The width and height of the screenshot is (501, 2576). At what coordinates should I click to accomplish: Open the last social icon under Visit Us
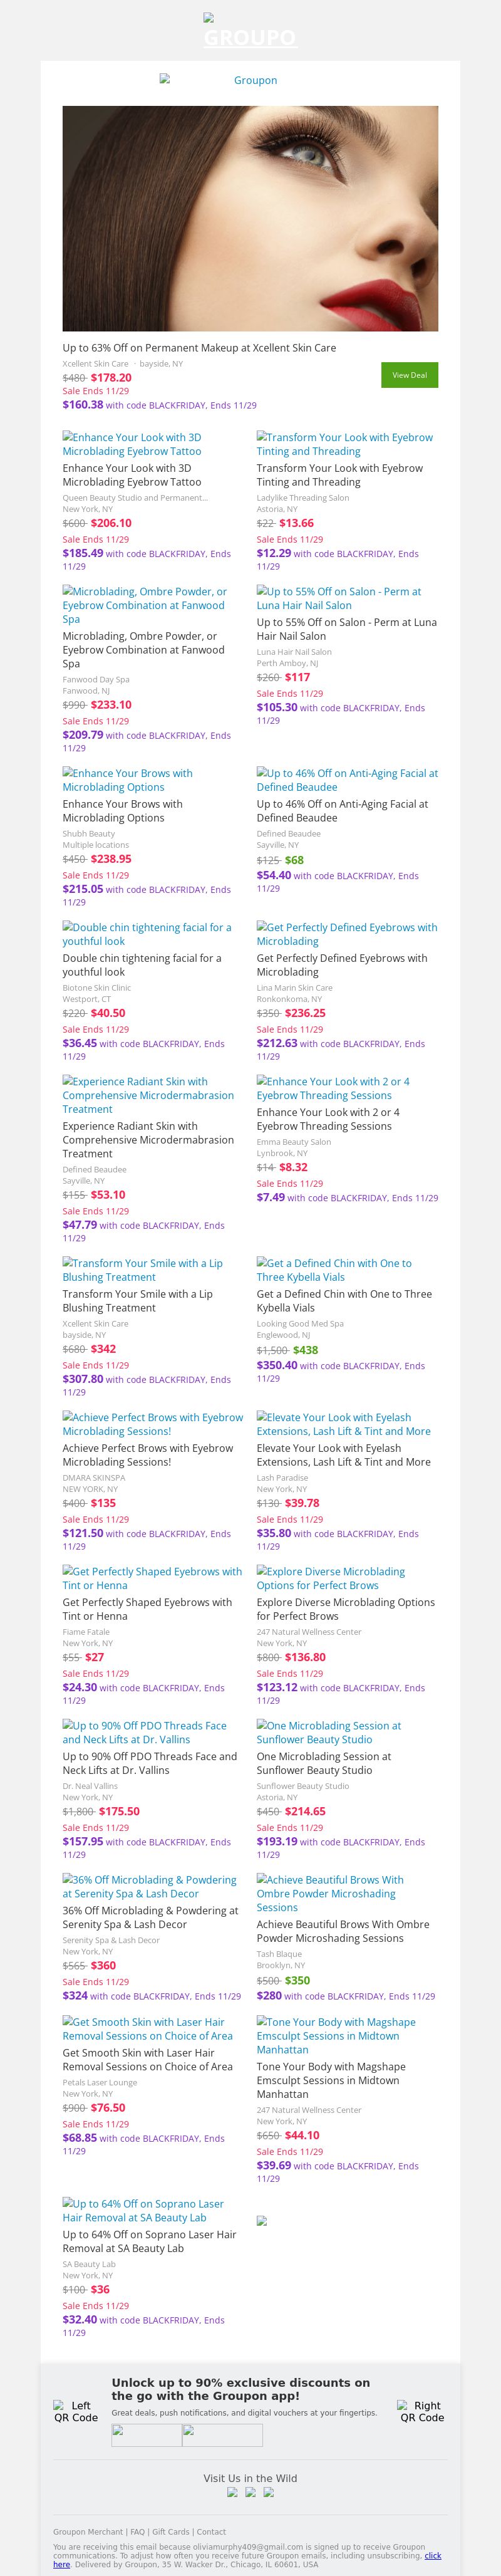(x=268, y=2492)
